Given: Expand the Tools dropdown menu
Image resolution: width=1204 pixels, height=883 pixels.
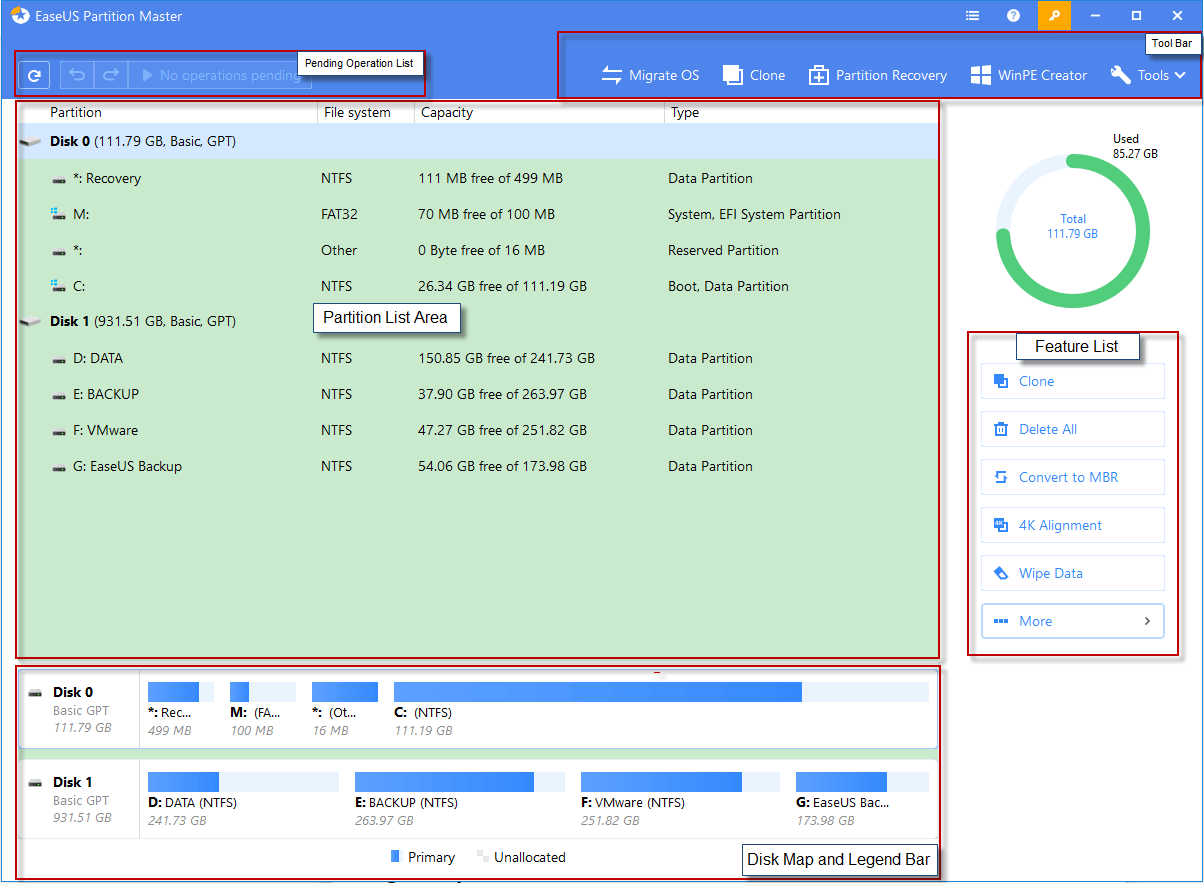Looking at the screenshot, I should tap(1148, 75).
